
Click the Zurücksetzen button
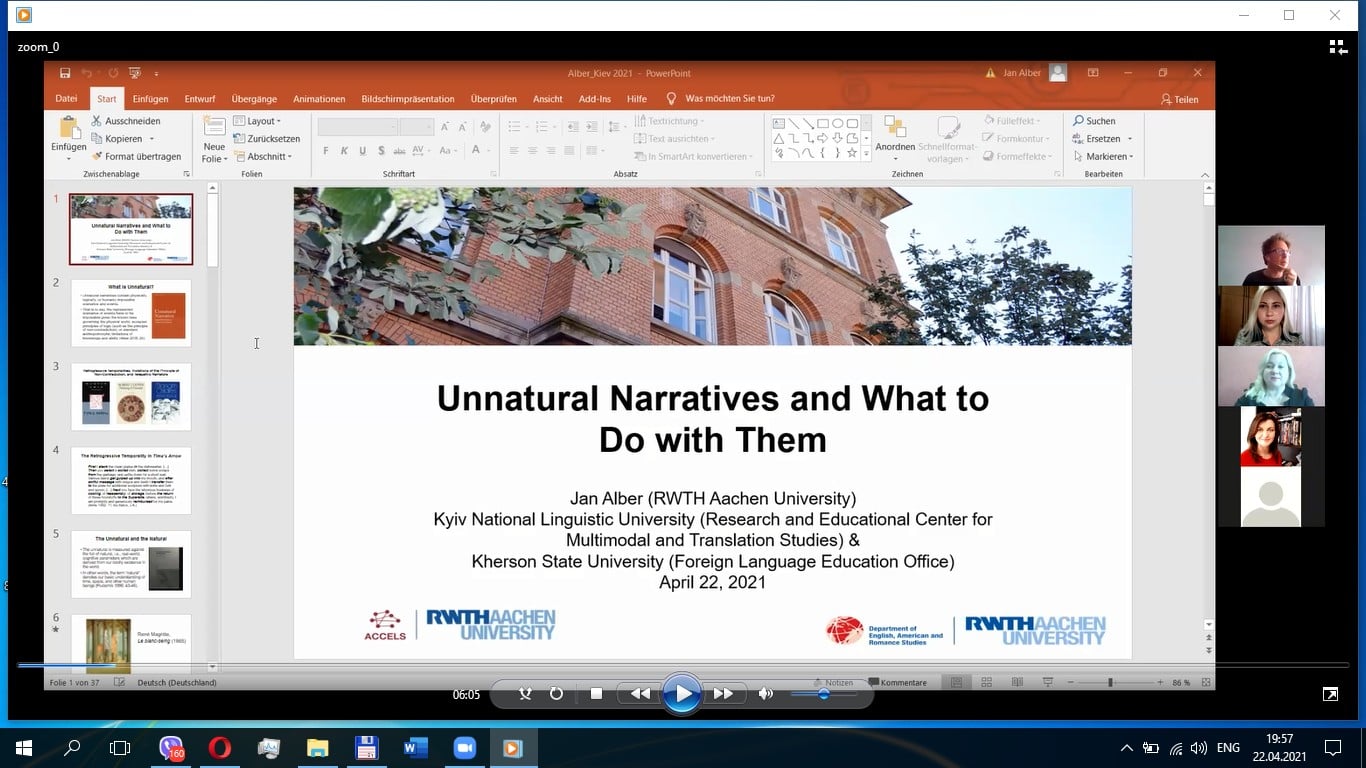[x=267, y=139]
